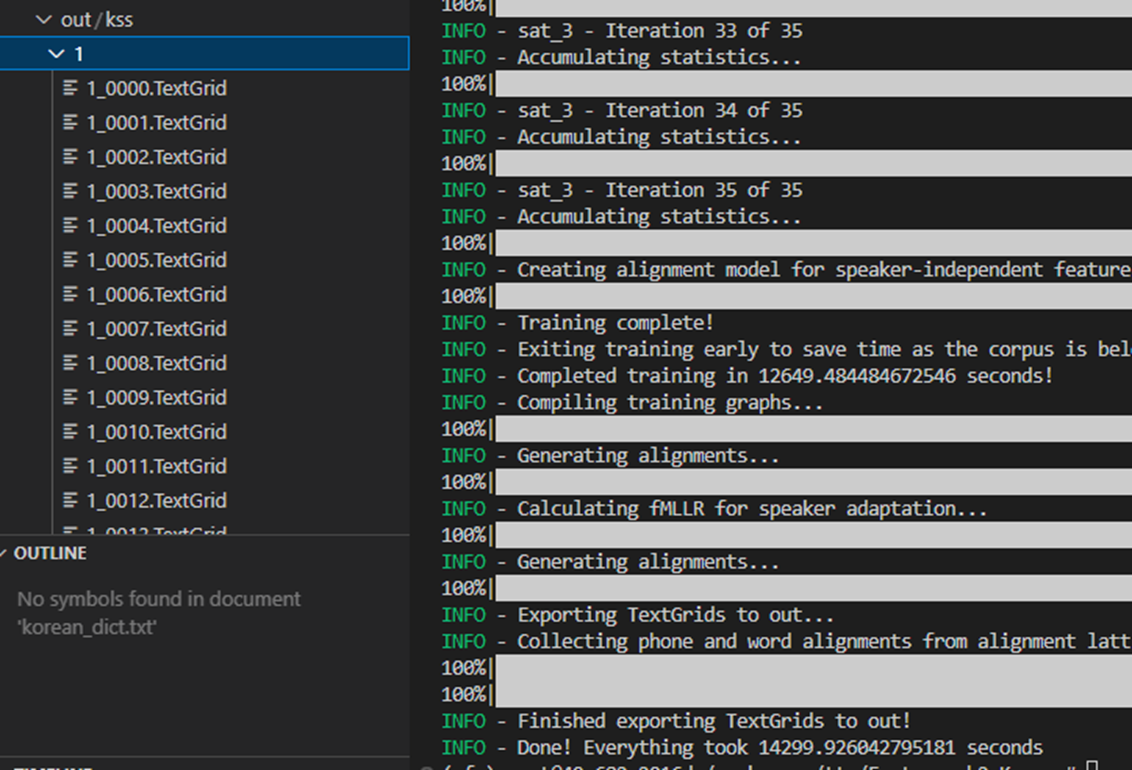
Task: Click 'Completed training in 12649.484484672546 seconds!' line
Action: point(748,376)
